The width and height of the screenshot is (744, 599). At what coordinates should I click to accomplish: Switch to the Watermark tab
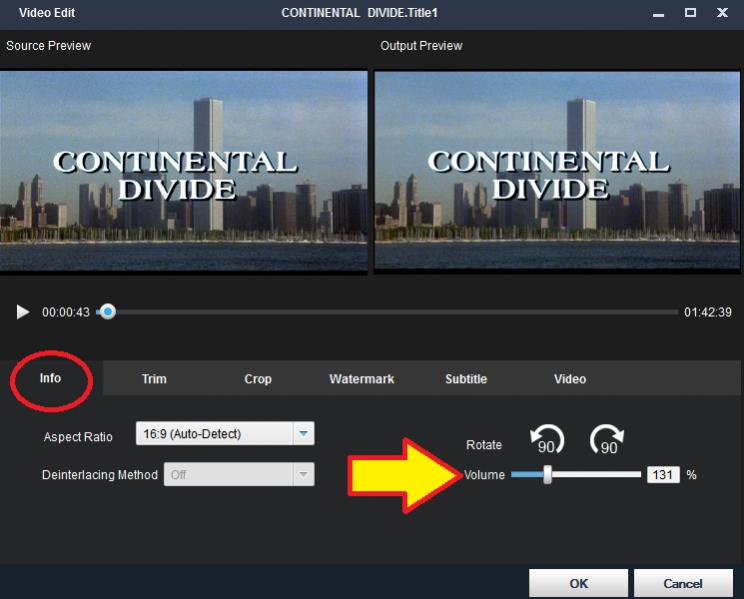click(x=362, y=379)
